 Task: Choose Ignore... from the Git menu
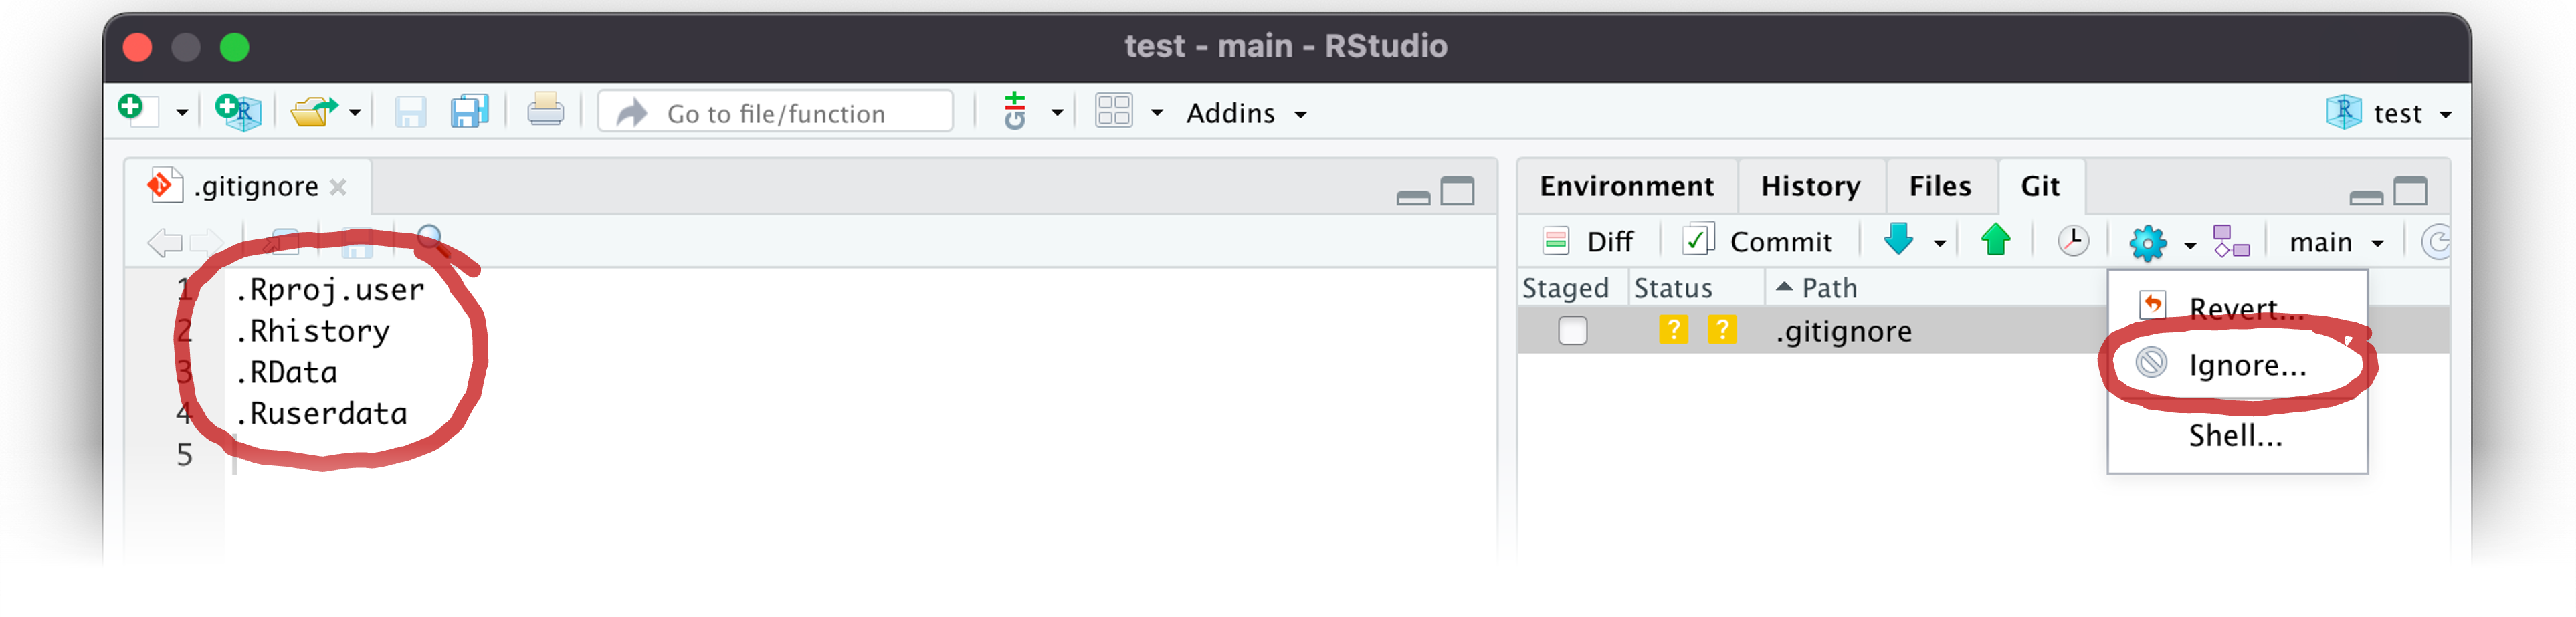click(x=2246, y=366)
